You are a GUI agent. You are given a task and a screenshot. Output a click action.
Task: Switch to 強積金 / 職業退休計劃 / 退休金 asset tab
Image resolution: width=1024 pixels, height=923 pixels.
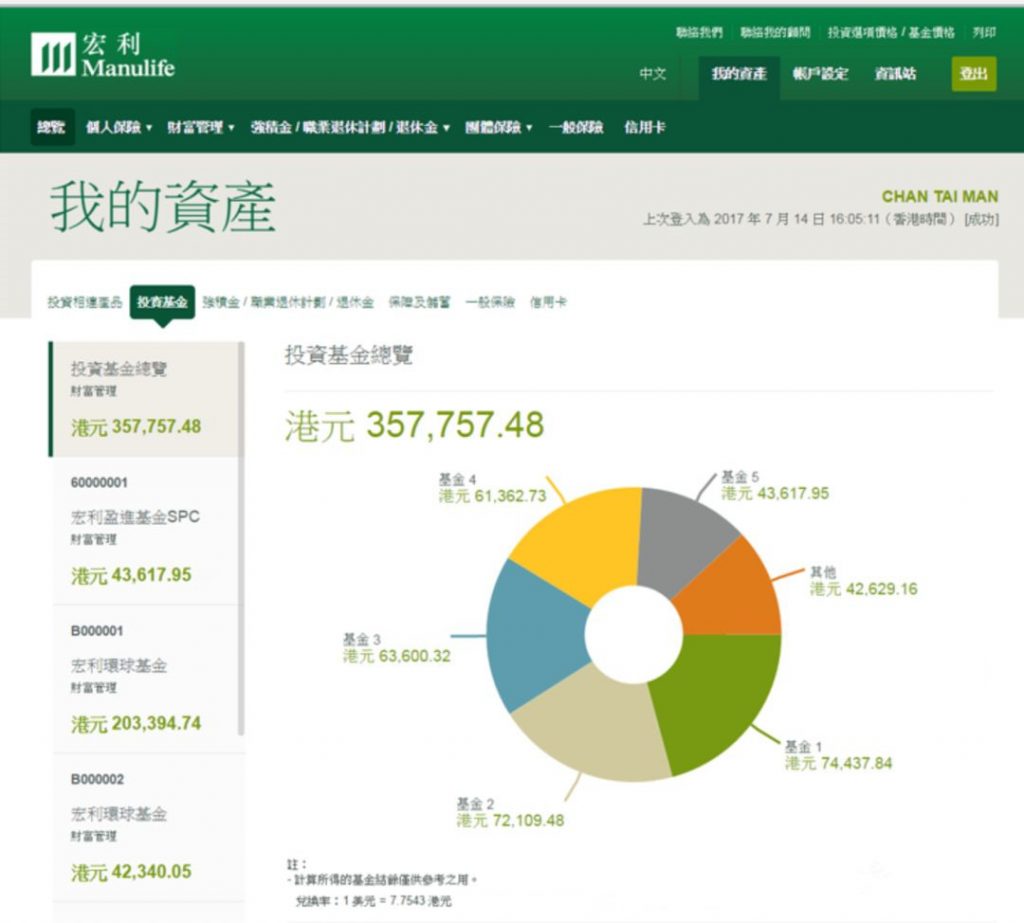click(x=288, y=302)
